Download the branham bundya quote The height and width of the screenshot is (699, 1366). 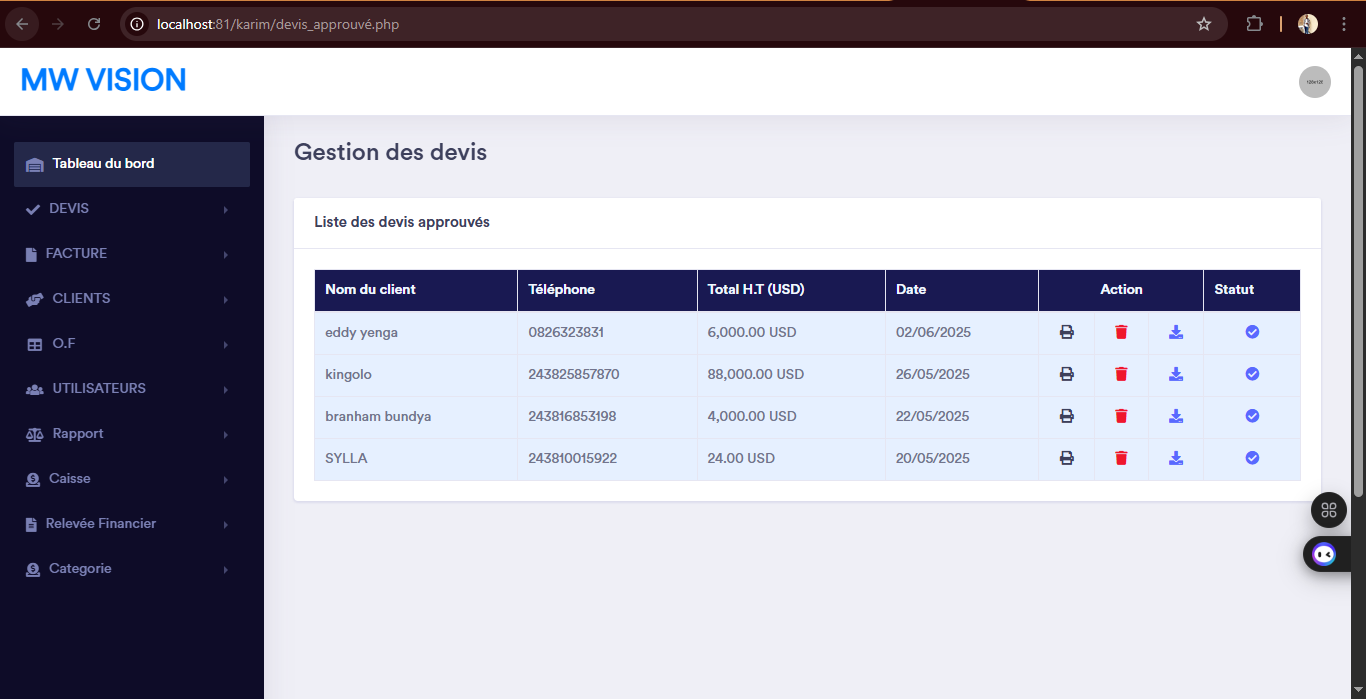1176,416
